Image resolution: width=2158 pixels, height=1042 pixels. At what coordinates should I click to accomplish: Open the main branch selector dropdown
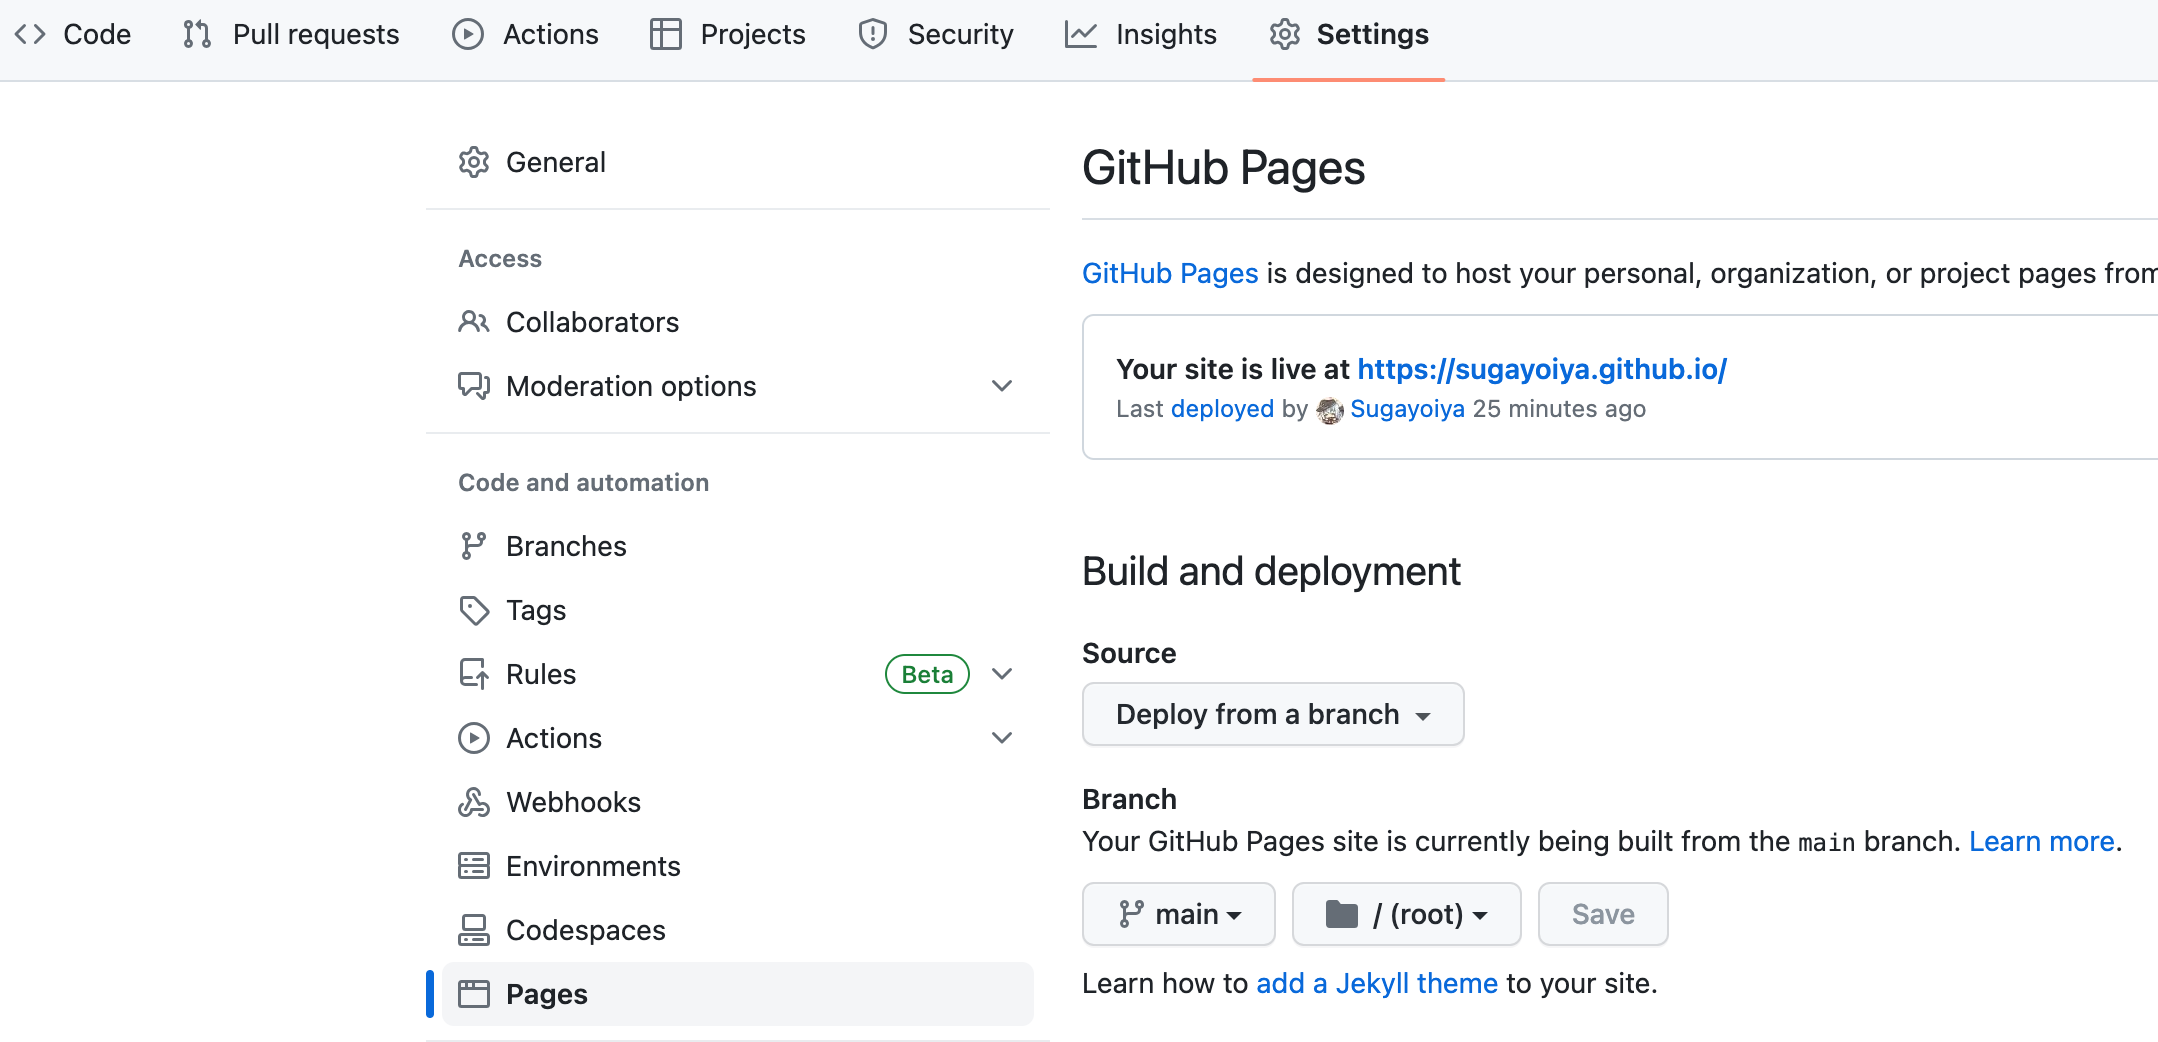tap(1179, 914)
